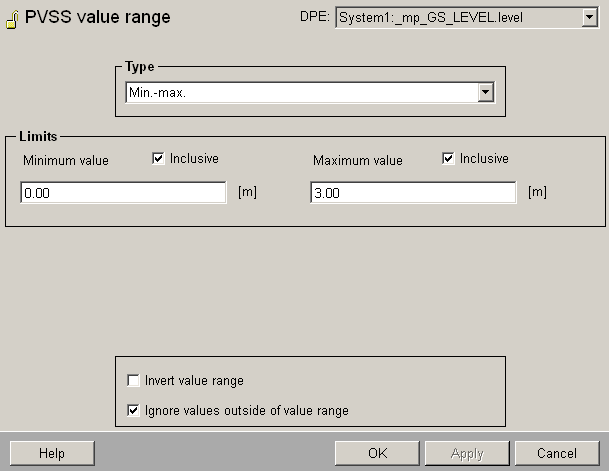Confirm the dialog with OK
609x471 pixels.
pos(377,453)
